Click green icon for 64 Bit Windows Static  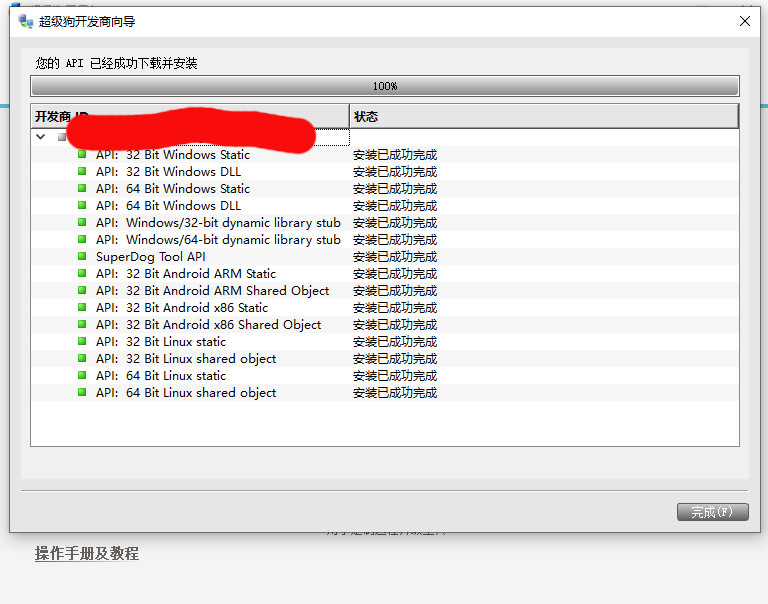[x=82, y=188]
